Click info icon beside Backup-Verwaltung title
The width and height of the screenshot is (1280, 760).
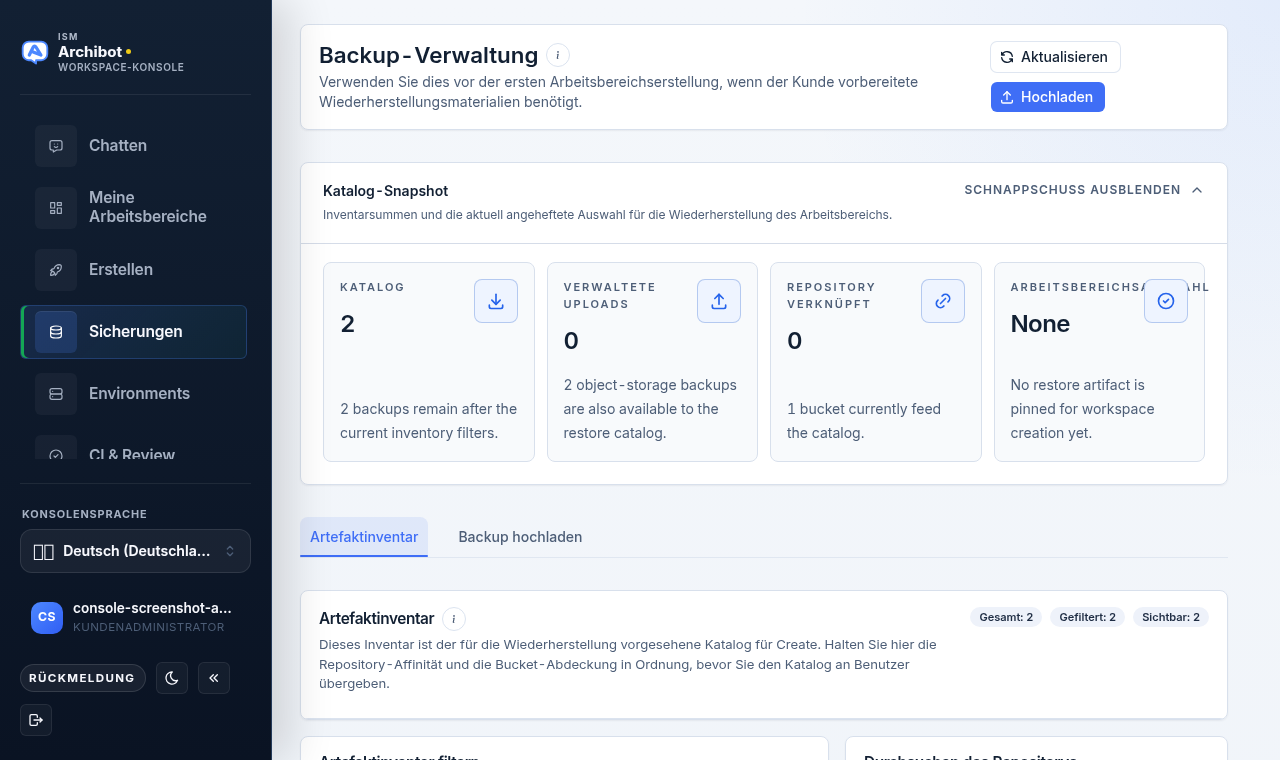coord(558,55)
